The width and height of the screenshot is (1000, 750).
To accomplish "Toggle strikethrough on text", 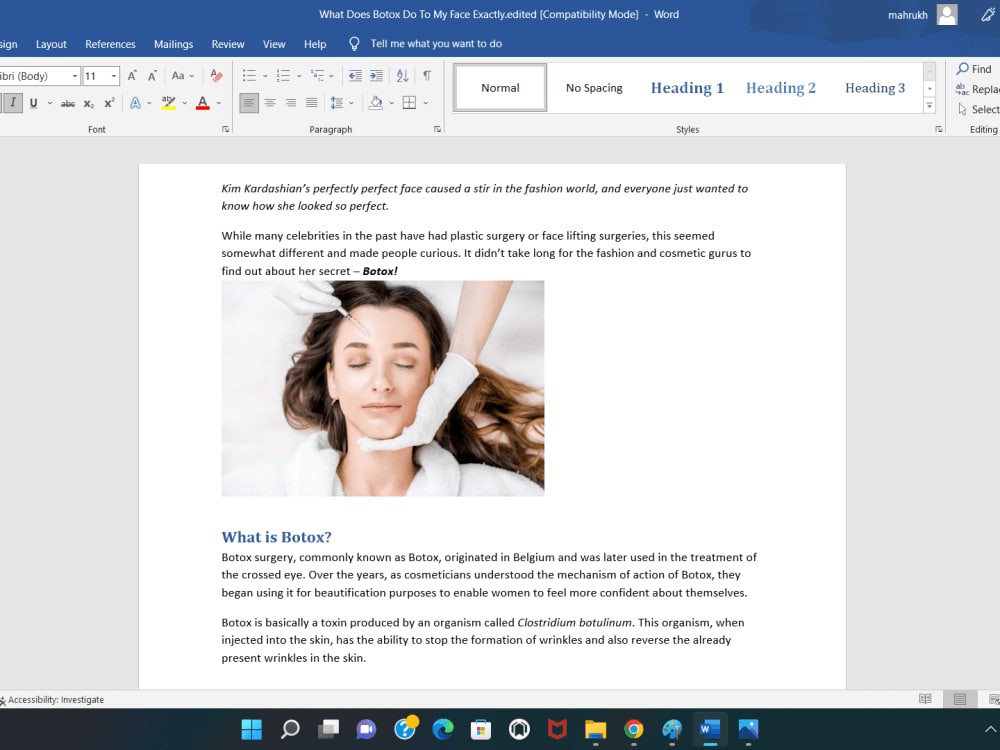I will (x=67, y=103).
